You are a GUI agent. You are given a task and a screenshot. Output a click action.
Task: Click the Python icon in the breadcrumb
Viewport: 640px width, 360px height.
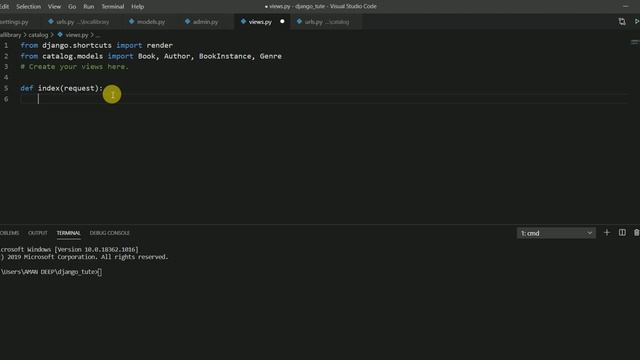pyautogui.click(x=60, y=35)
